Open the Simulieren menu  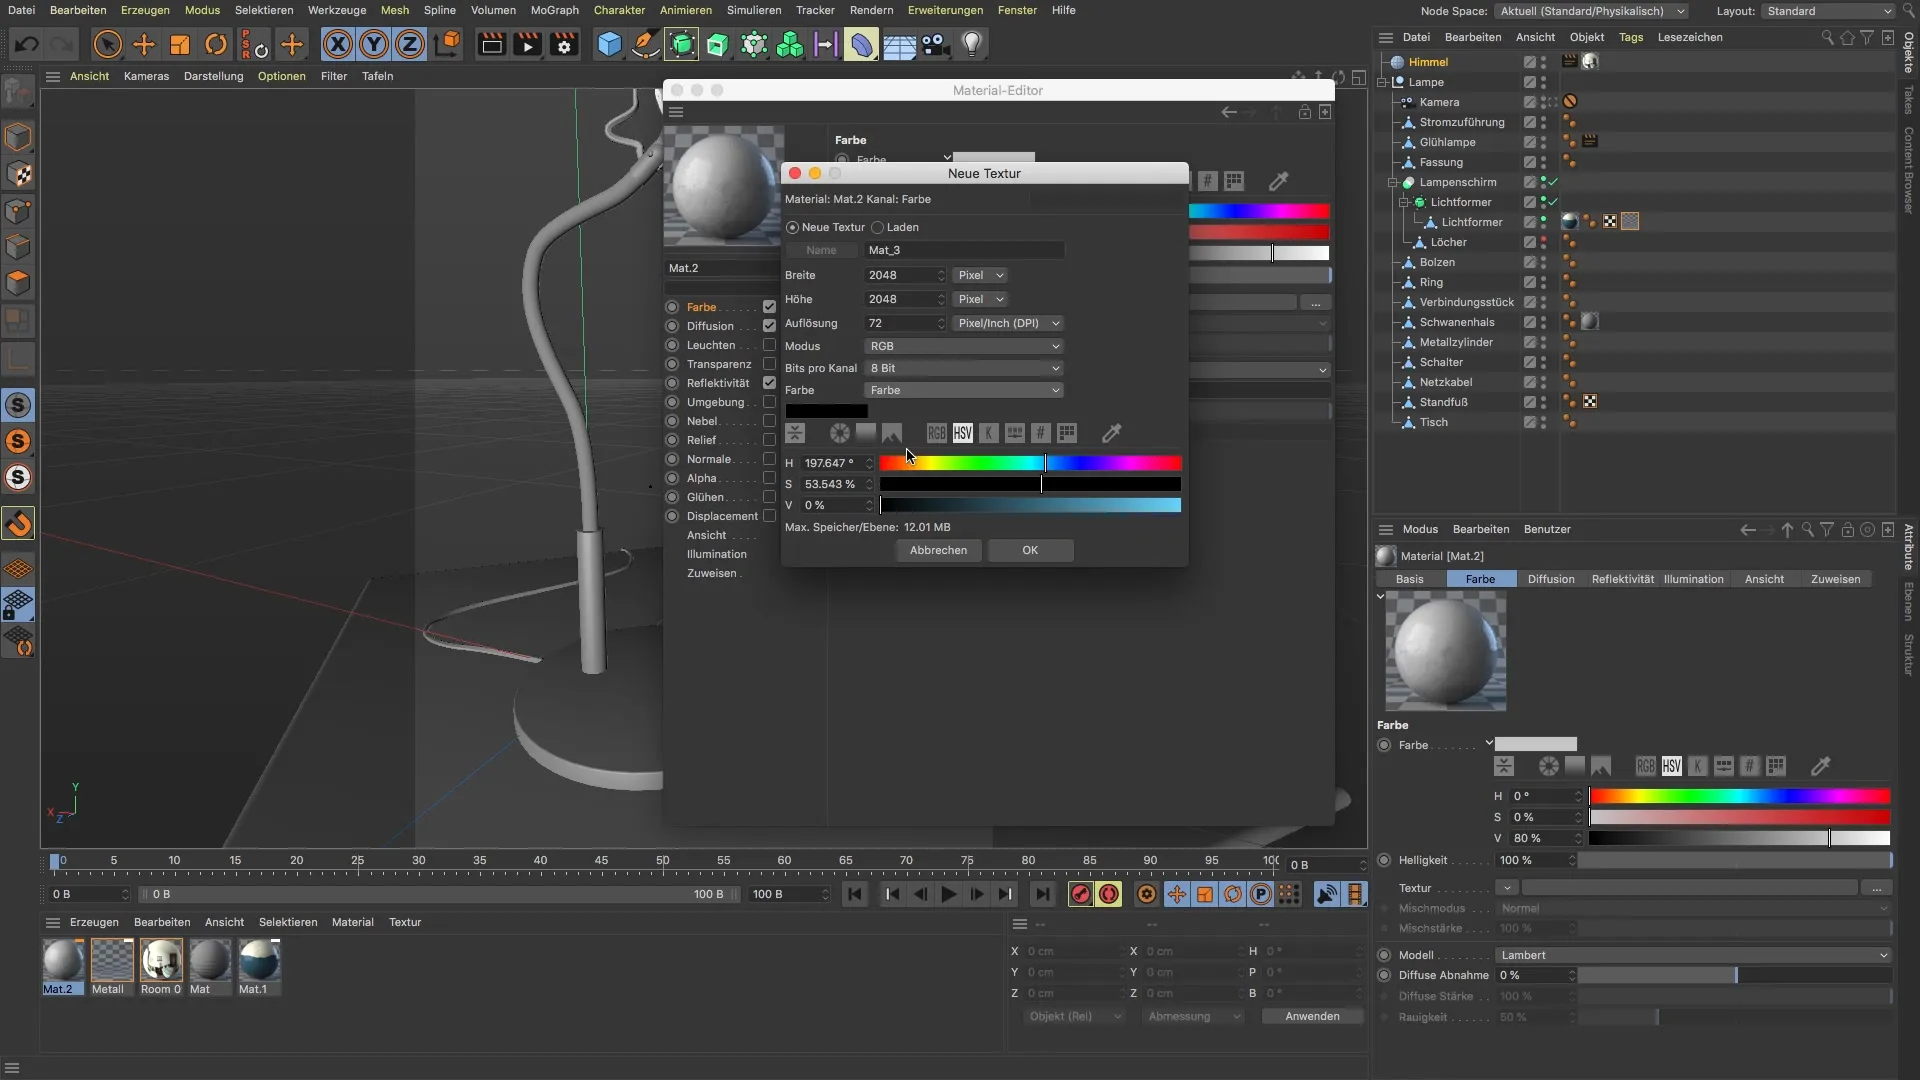(754, 10)
